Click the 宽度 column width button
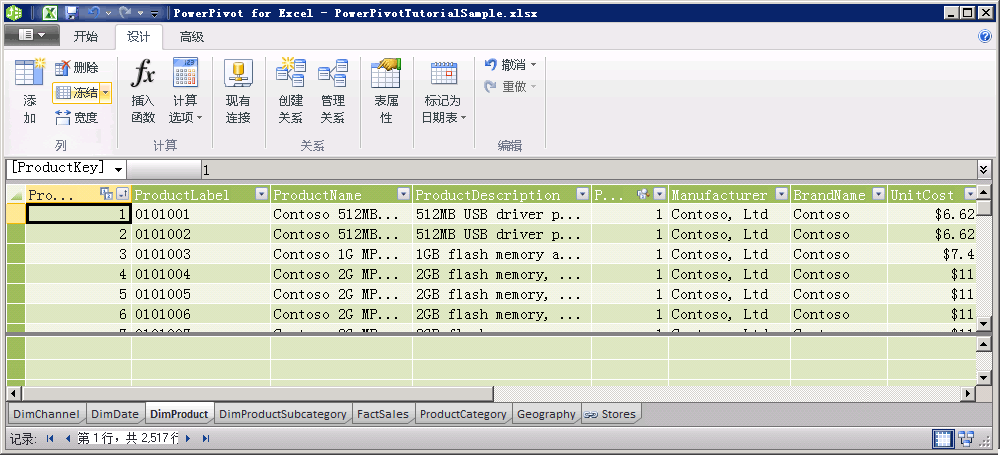 76,117
